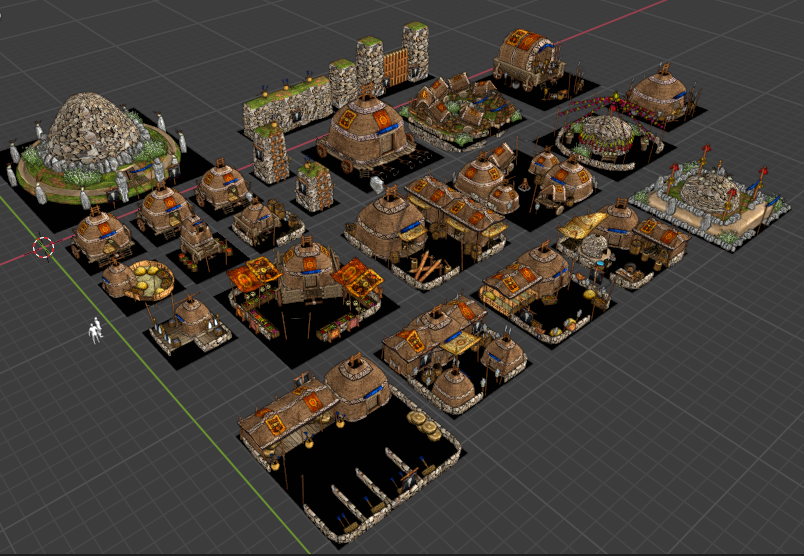Image resolution: width=804 pixels, height=556 pixels.
Task: Select the tall stone tower right of gate
Action: pyautogui.click(x=416, y=52)
